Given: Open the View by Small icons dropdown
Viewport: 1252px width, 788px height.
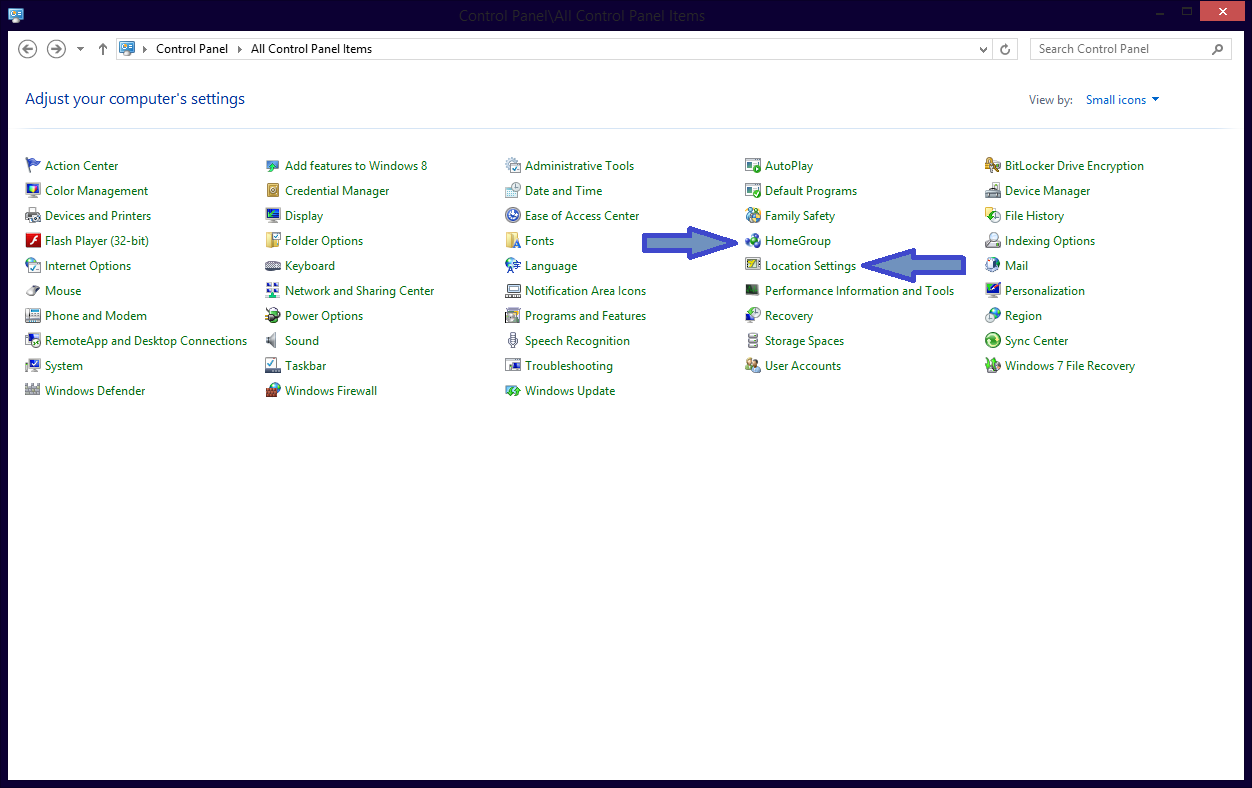Looking at the screenshot, I should click(x=1123, y=100).
